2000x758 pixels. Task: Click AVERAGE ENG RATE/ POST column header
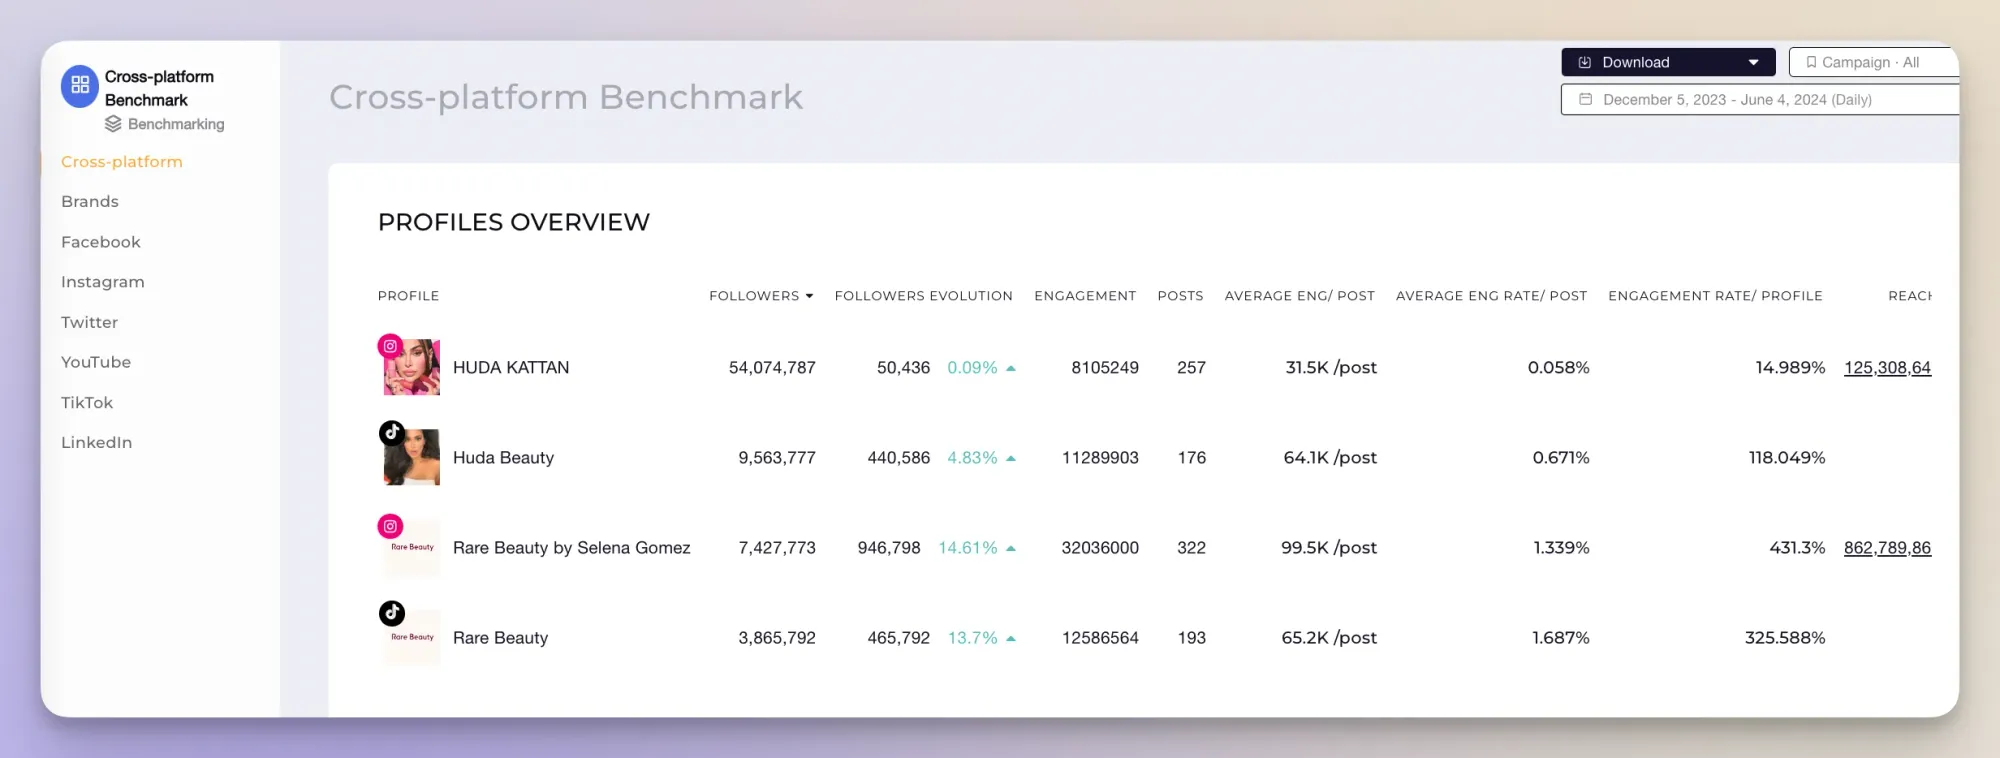point(1491,296)
